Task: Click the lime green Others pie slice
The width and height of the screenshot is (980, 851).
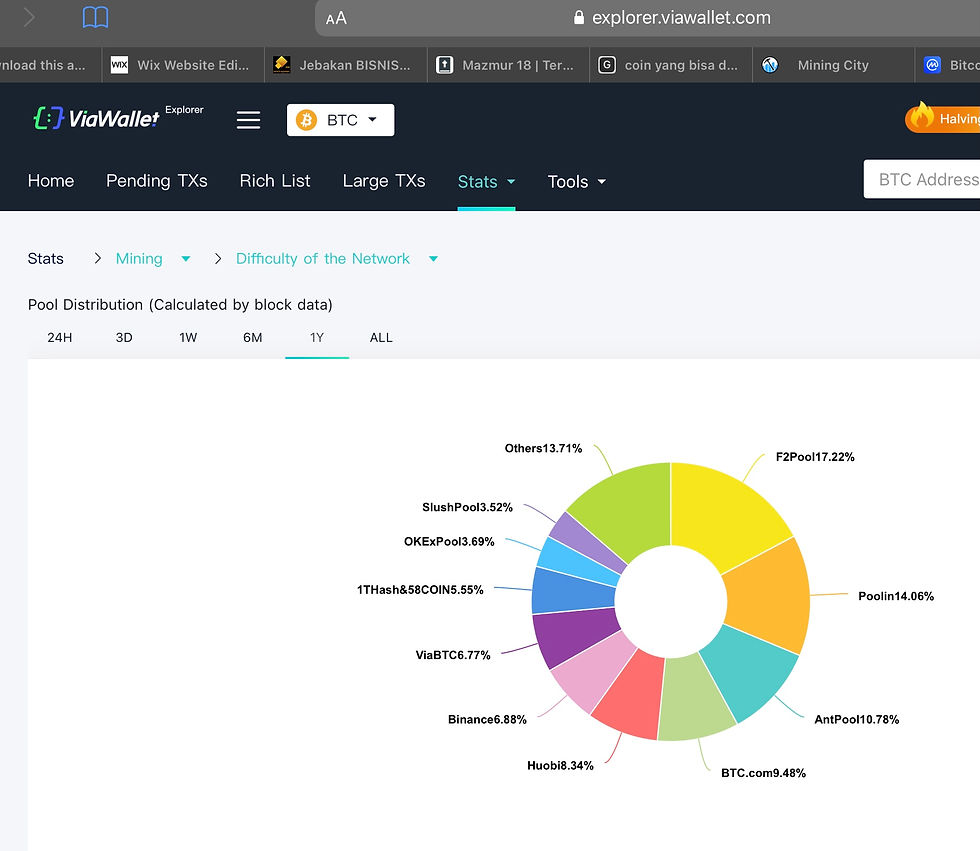Action: pyautogui.click(x=631, y=509)
